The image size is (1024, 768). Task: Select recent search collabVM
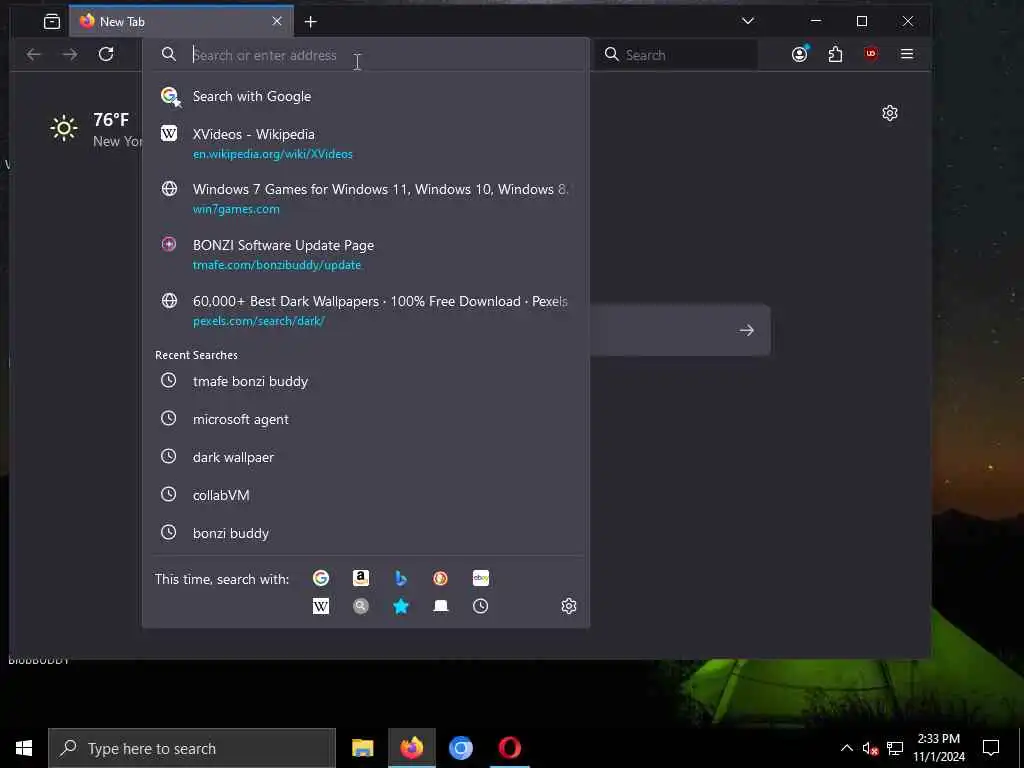366,495
